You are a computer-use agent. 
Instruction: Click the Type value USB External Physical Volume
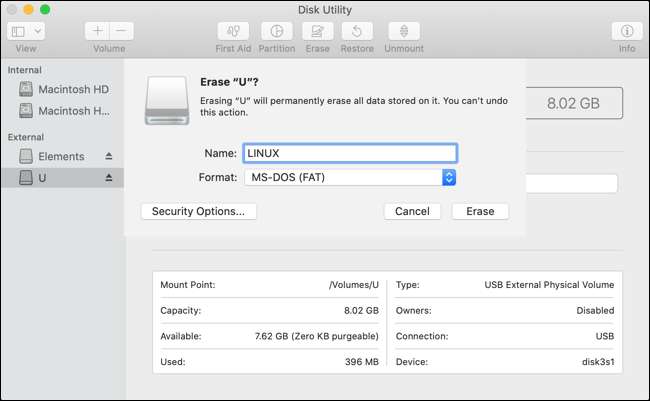(x=549, y=285)
